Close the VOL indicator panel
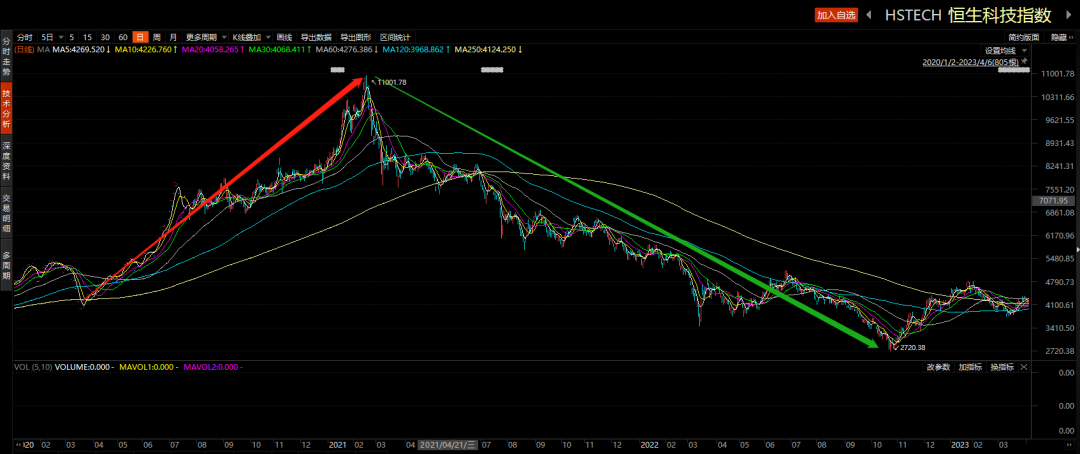Image resolution: width=1080 pixels, height=454 pixels. pos(1024,367)
